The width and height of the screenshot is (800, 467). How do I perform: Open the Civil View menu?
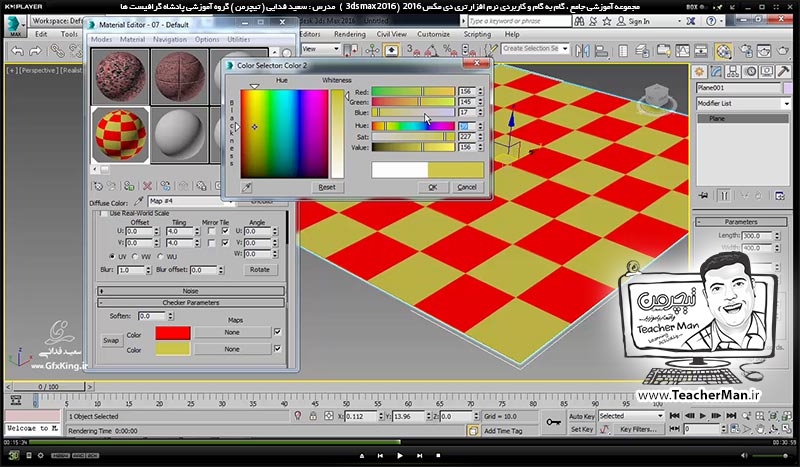[391, 34]
